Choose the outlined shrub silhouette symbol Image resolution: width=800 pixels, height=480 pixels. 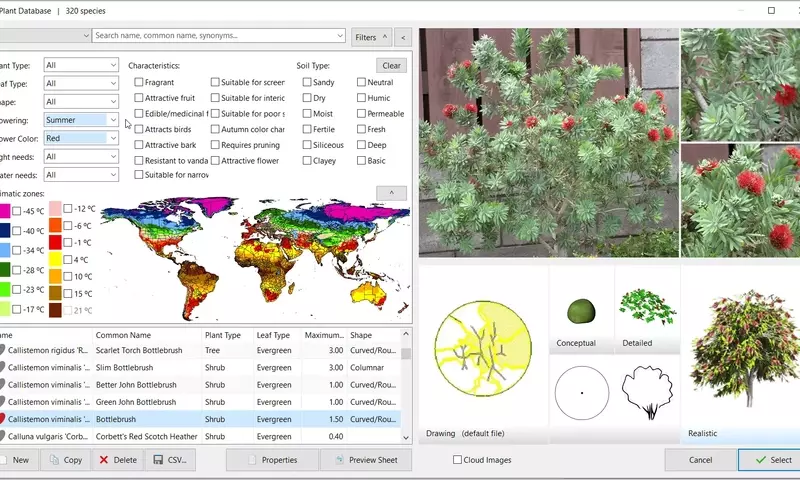(647, 393)
